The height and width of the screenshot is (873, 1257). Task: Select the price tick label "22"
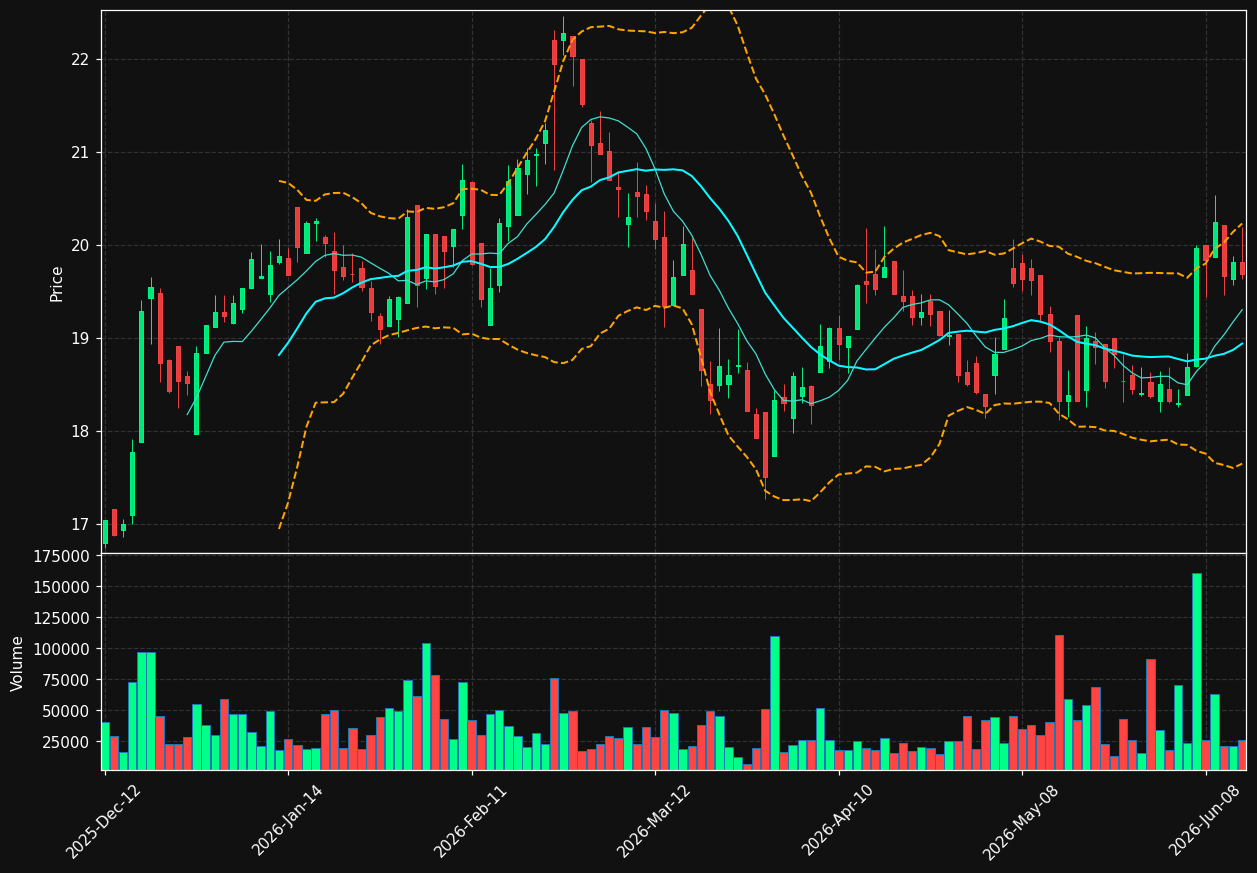(x=80, y=60)
